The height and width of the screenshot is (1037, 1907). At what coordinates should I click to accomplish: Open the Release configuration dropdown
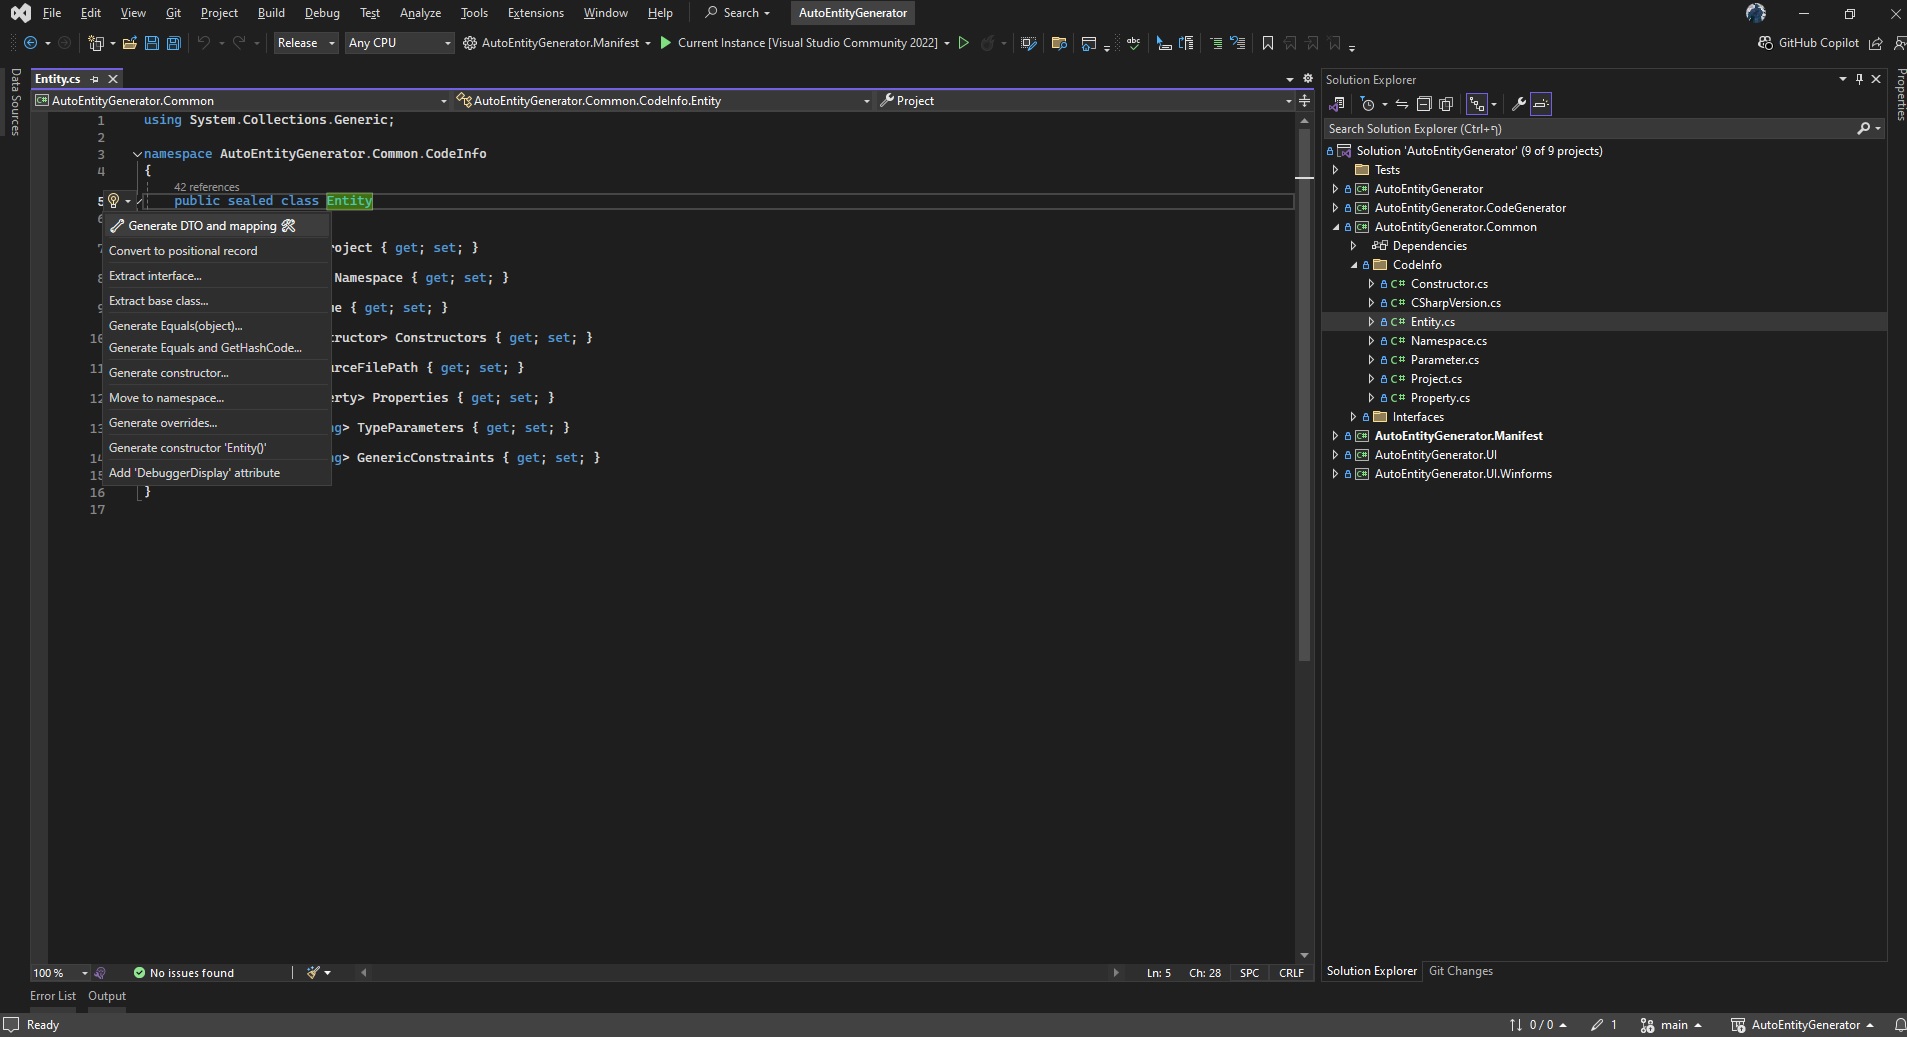tap(306, 43)
